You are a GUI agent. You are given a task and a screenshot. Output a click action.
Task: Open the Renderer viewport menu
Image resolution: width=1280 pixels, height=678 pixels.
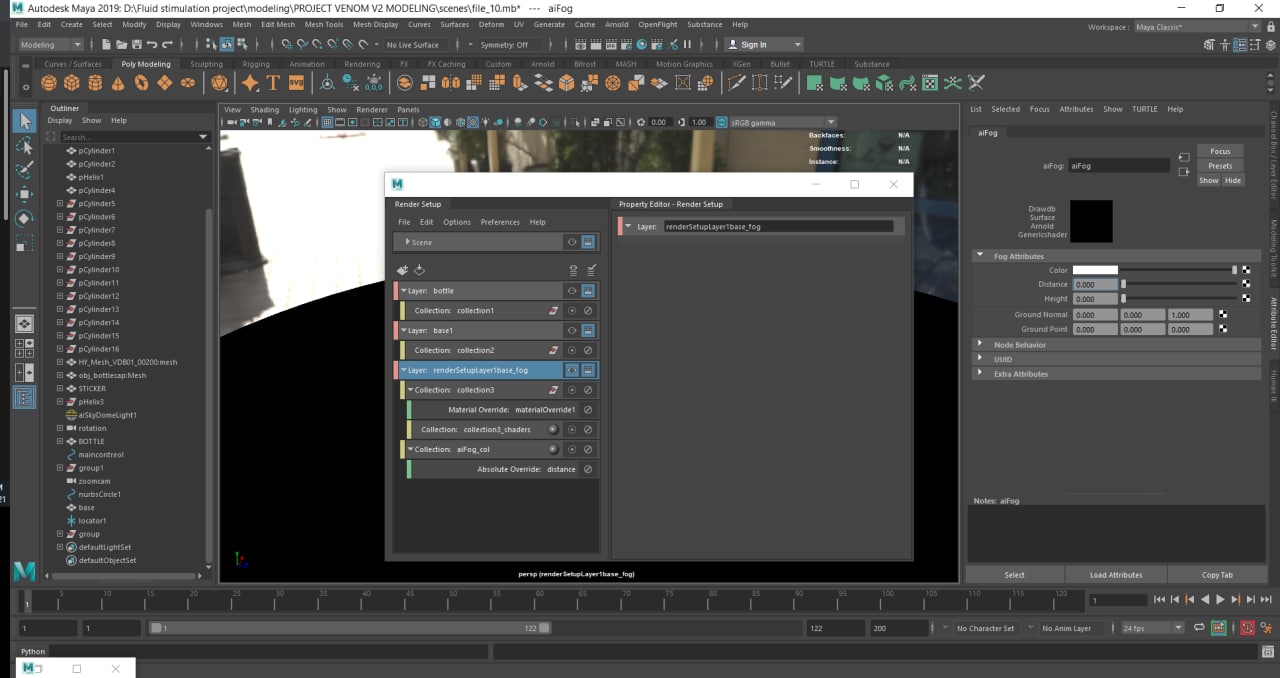click(372, 110)
